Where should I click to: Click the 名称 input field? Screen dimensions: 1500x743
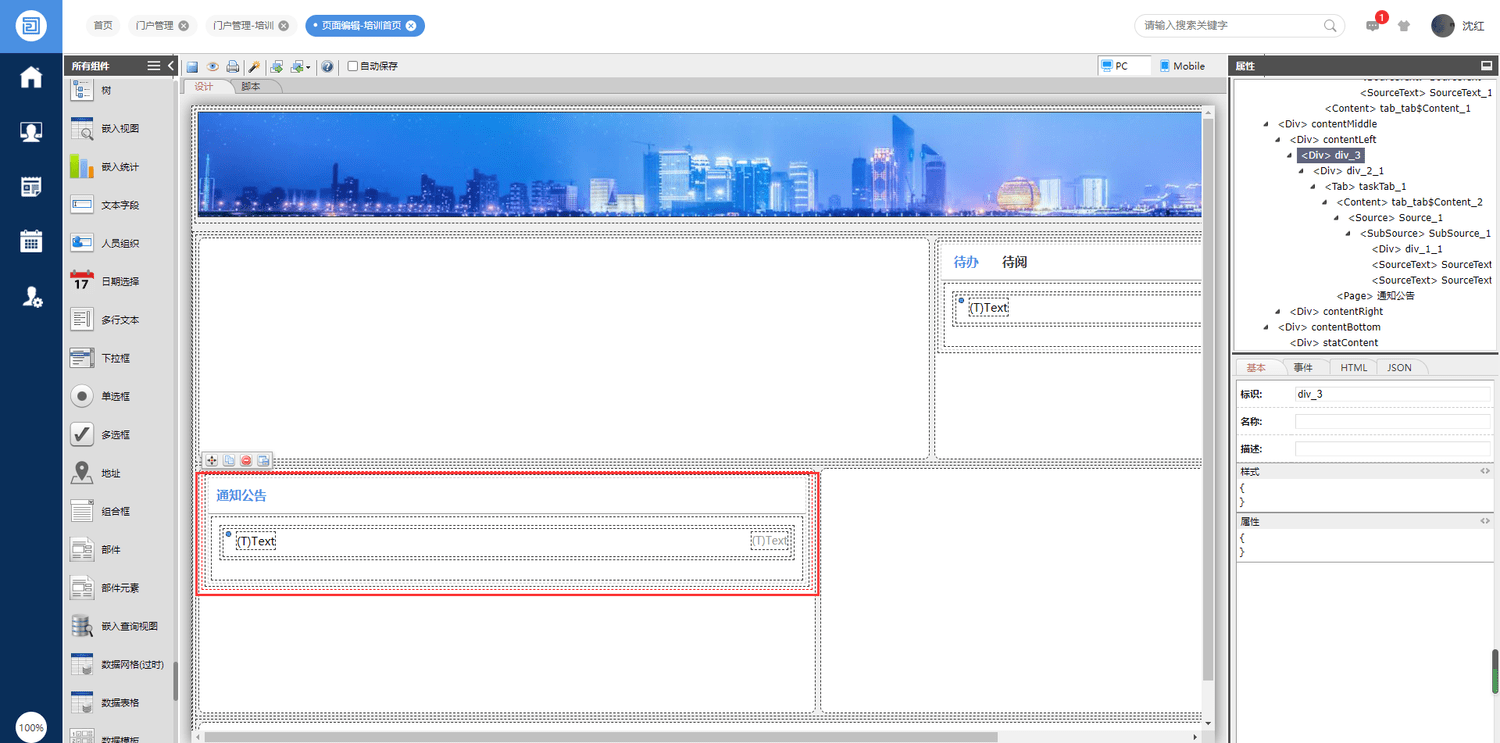pyautogui.click(x=1392, y=422)
